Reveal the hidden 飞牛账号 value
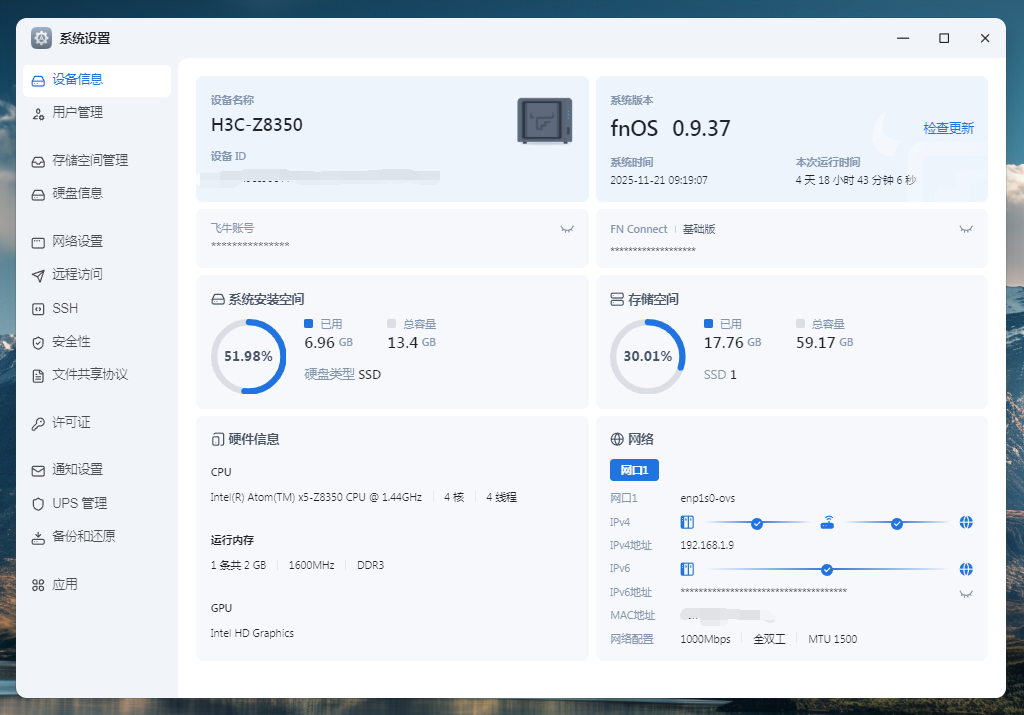Image resolution: width=1024 pixels, height=715 pixels. (x=567, y=229)
